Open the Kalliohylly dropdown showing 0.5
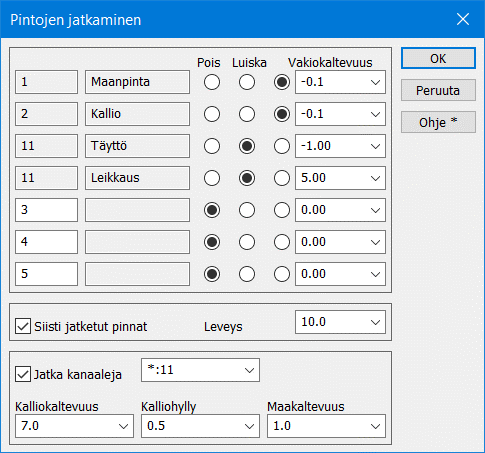 tap(200, 426)
